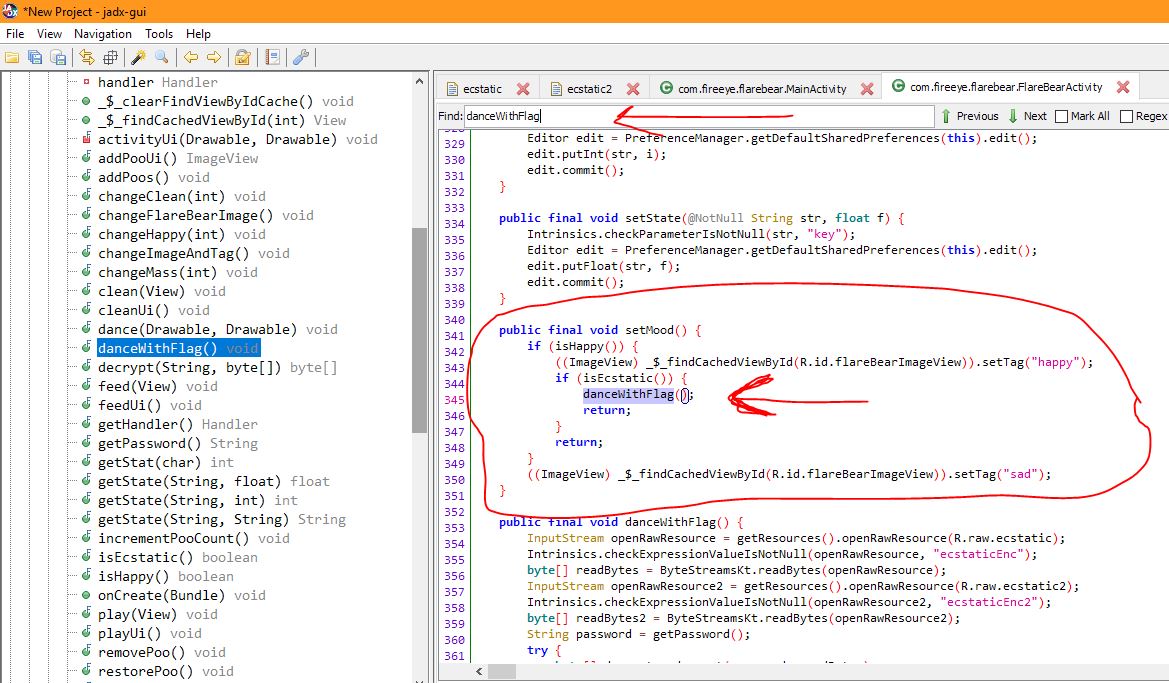Click the Save all icon
Viewport: 1169px width, 683px height.
35,57
